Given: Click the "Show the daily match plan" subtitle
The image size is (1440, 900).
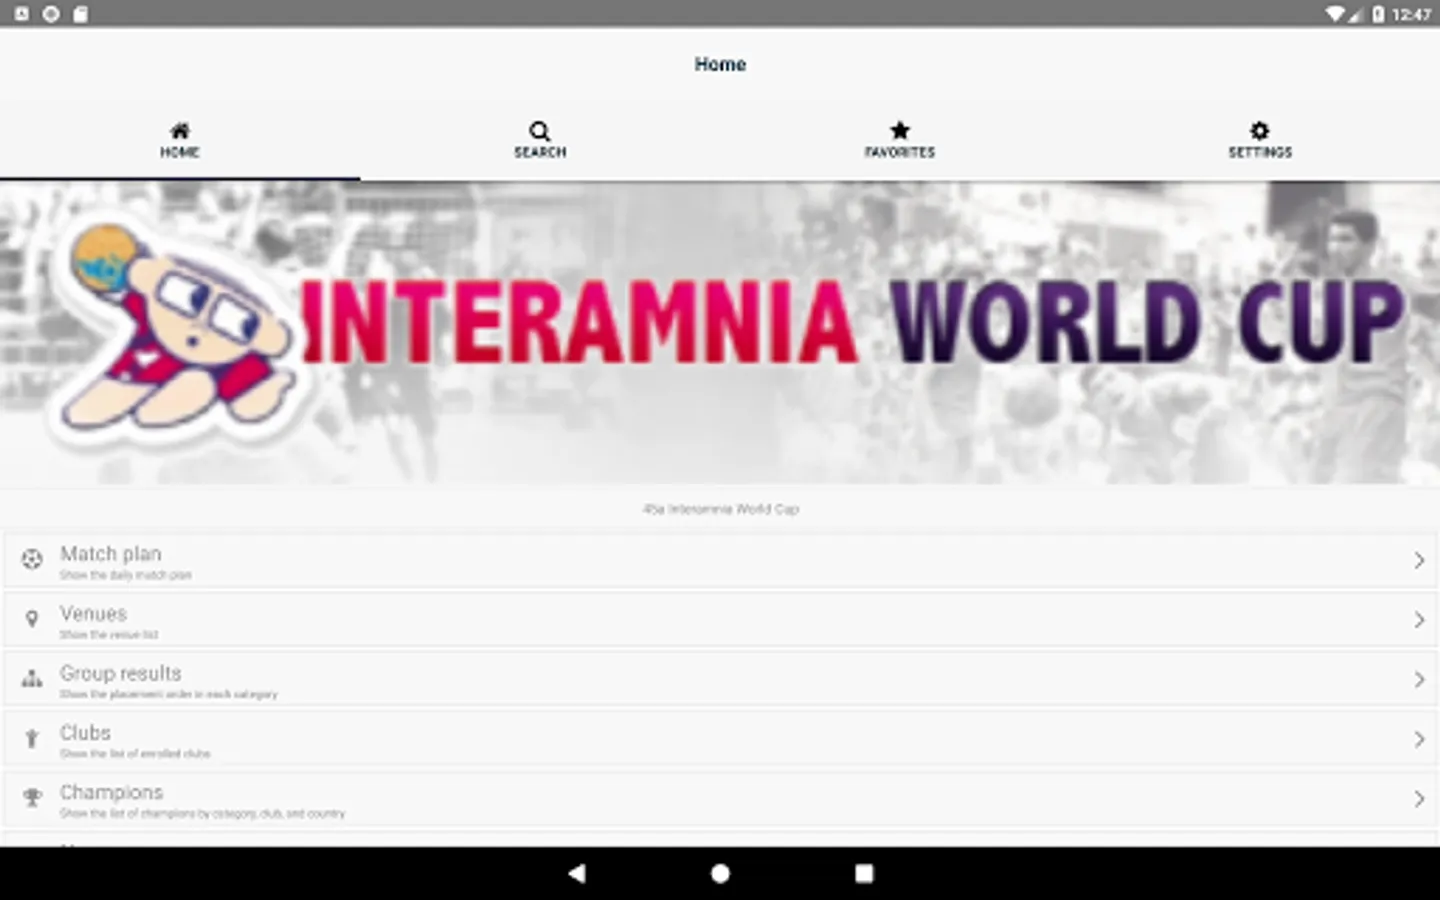Looking at the screenshot, I should (125, 575).
